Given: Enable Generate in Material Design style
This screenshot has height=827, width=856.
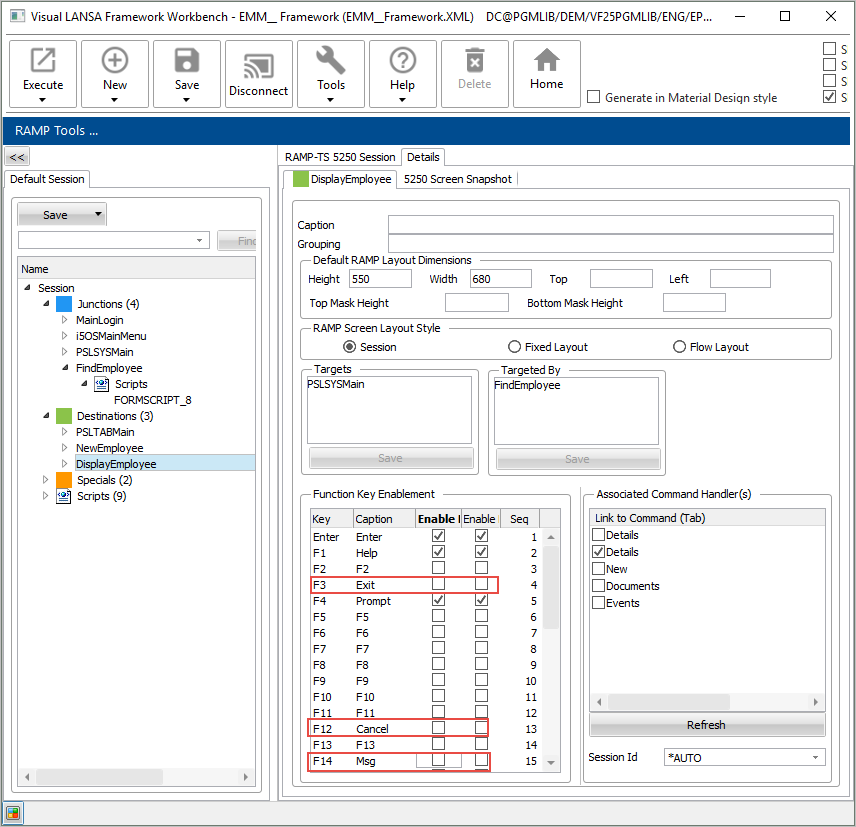Looking at the screenshot, I should (594, 97).
